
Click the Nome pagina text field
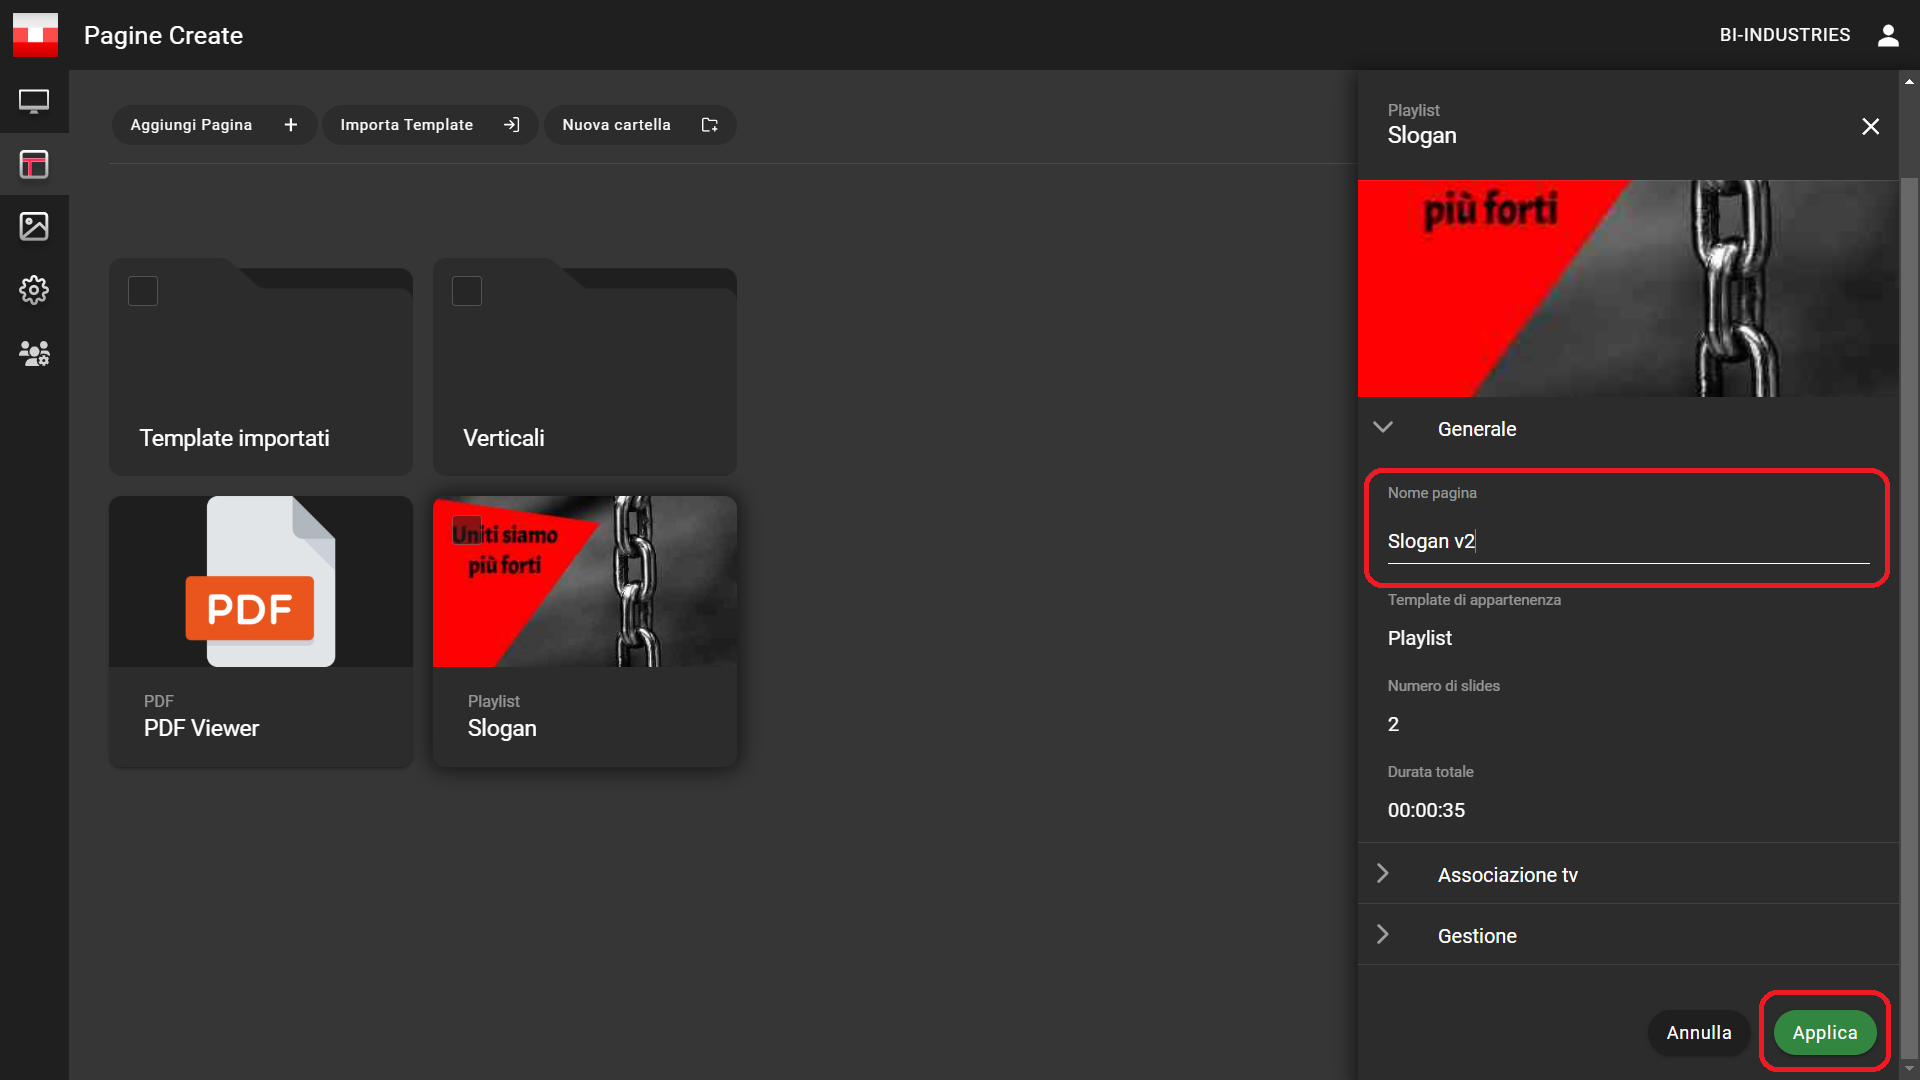[x=1627, y=541]
